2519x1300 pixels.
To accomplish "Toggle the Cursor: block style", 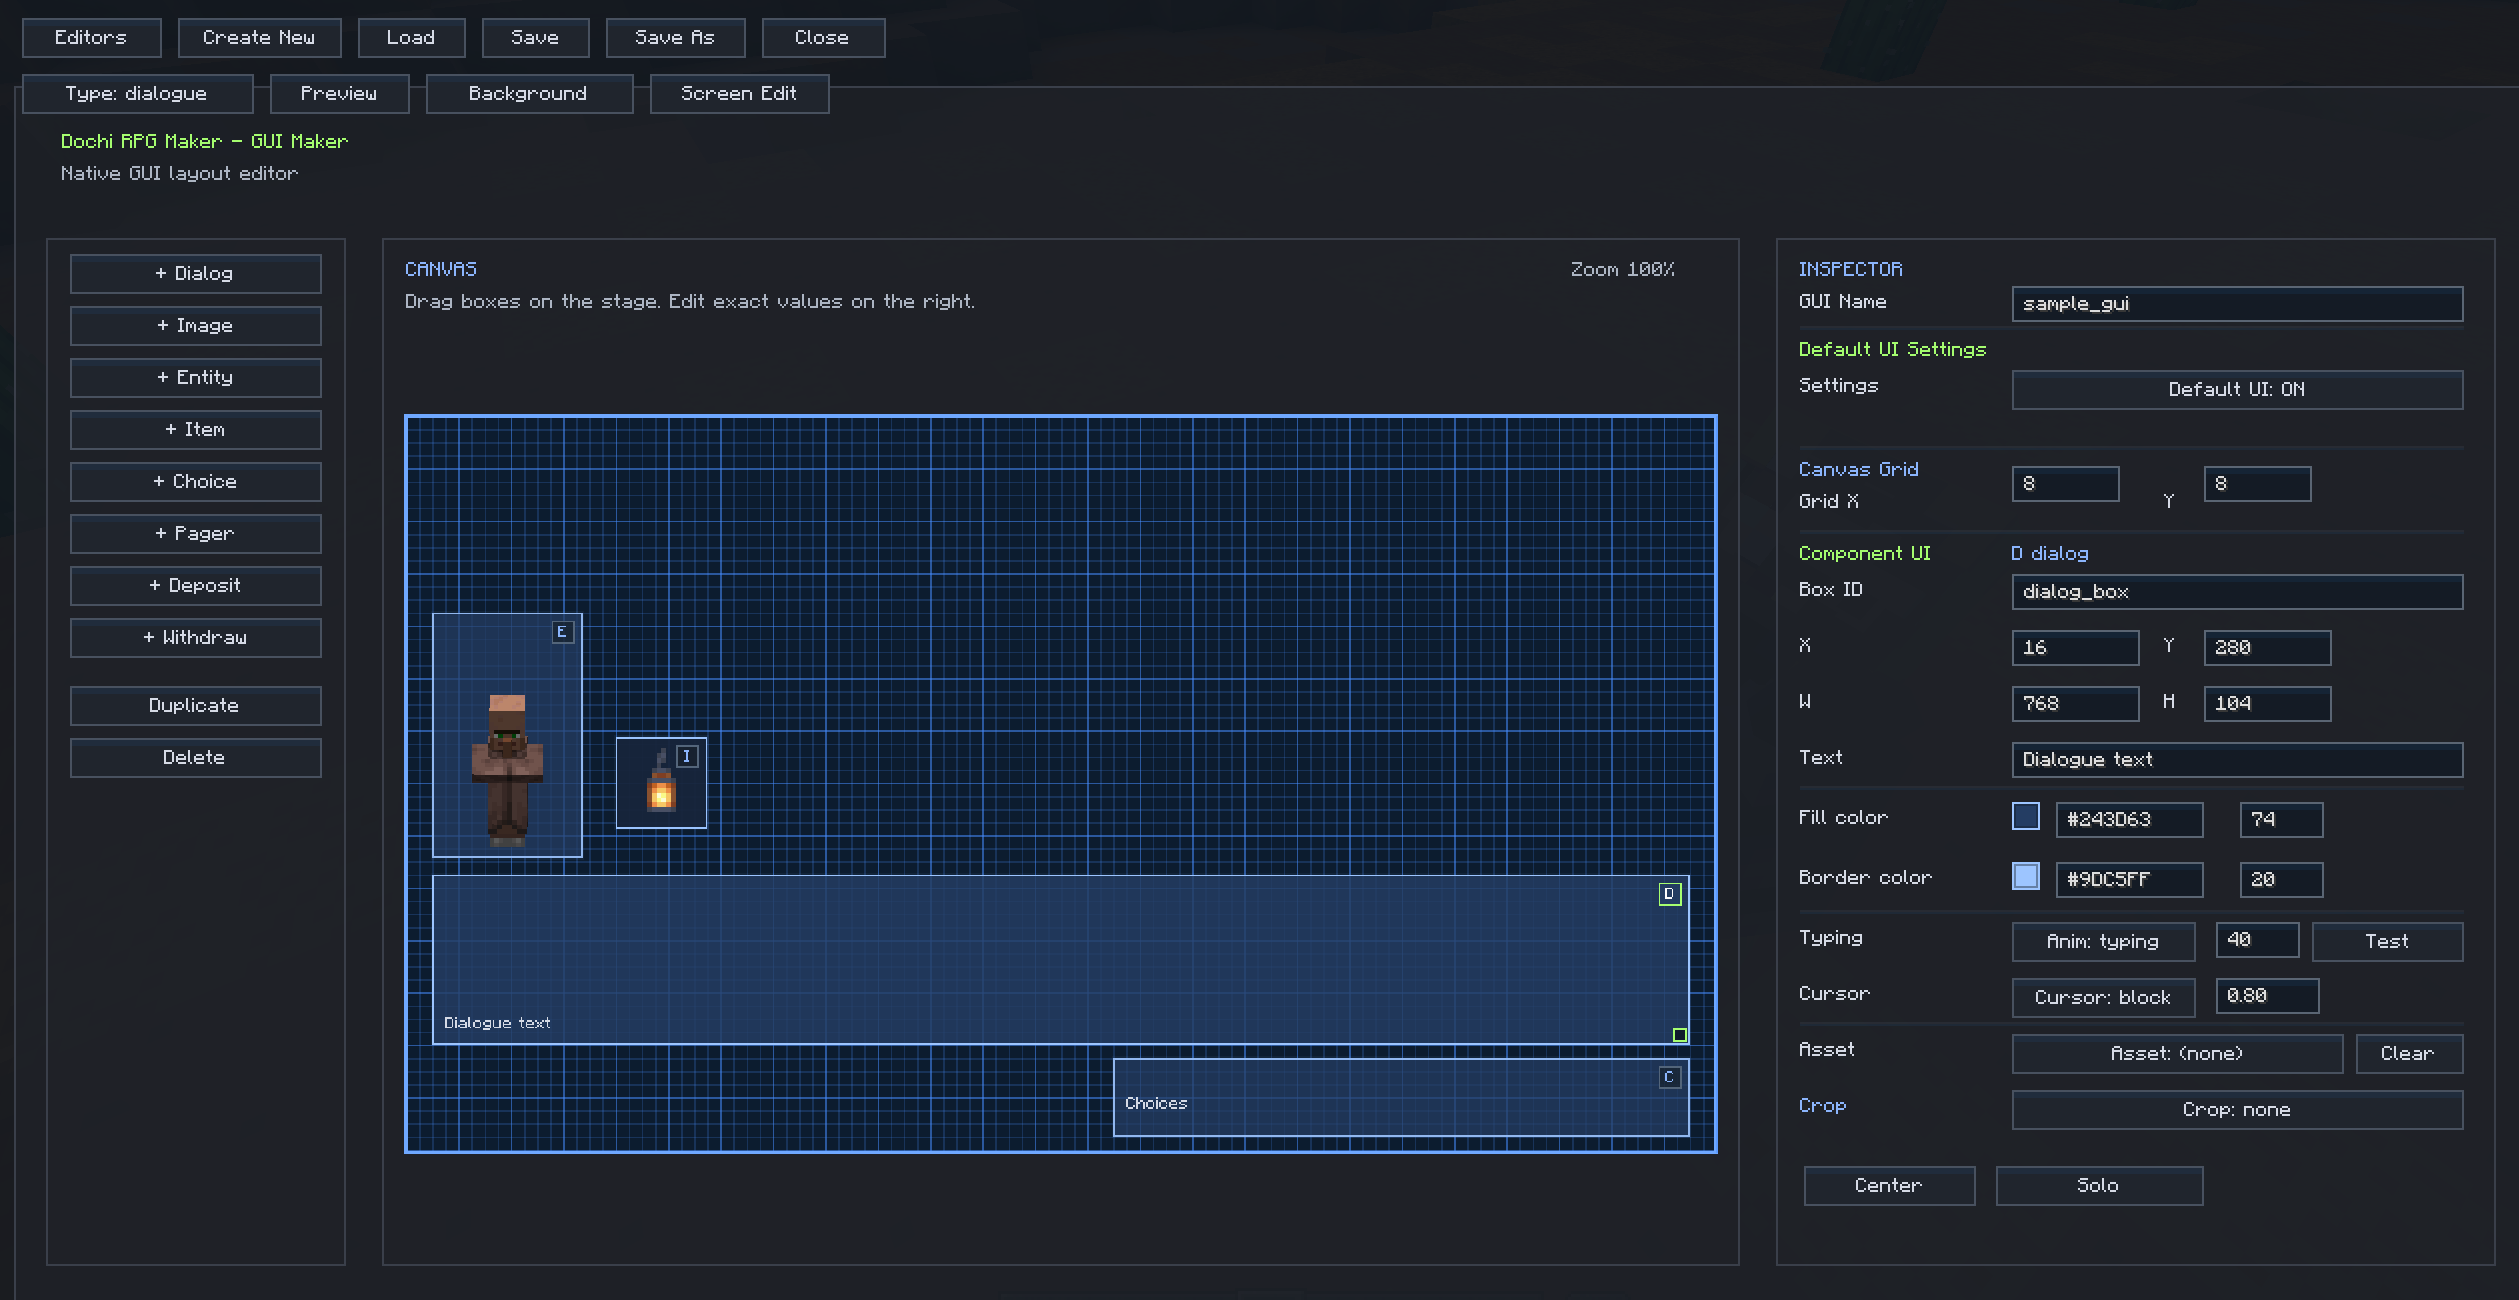I will [x=2103, y=998].
